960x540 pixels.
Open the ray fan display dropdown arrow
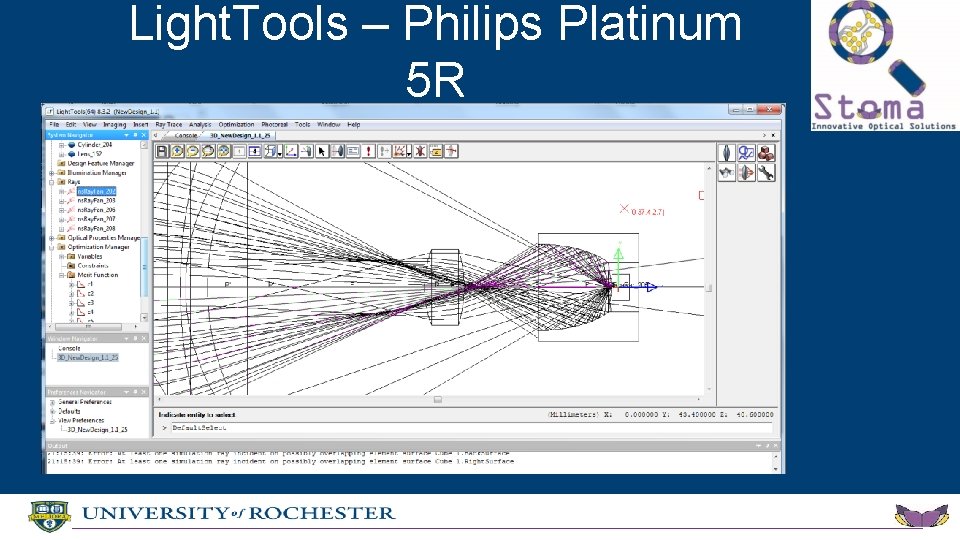(x=409, y=152)
